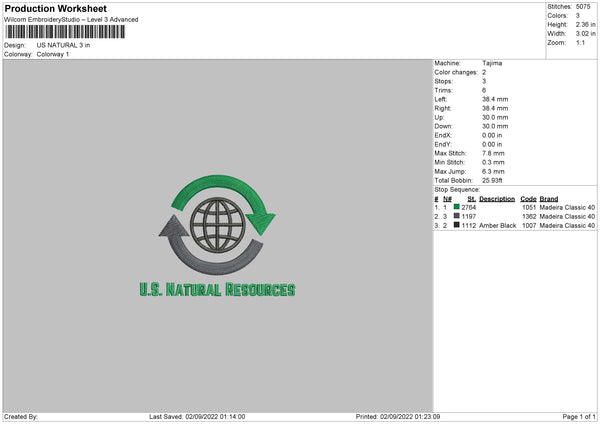Screen dimensions: 600x424
Task: Click the Up value '30.0 mm'
Action: coord(495,117)
